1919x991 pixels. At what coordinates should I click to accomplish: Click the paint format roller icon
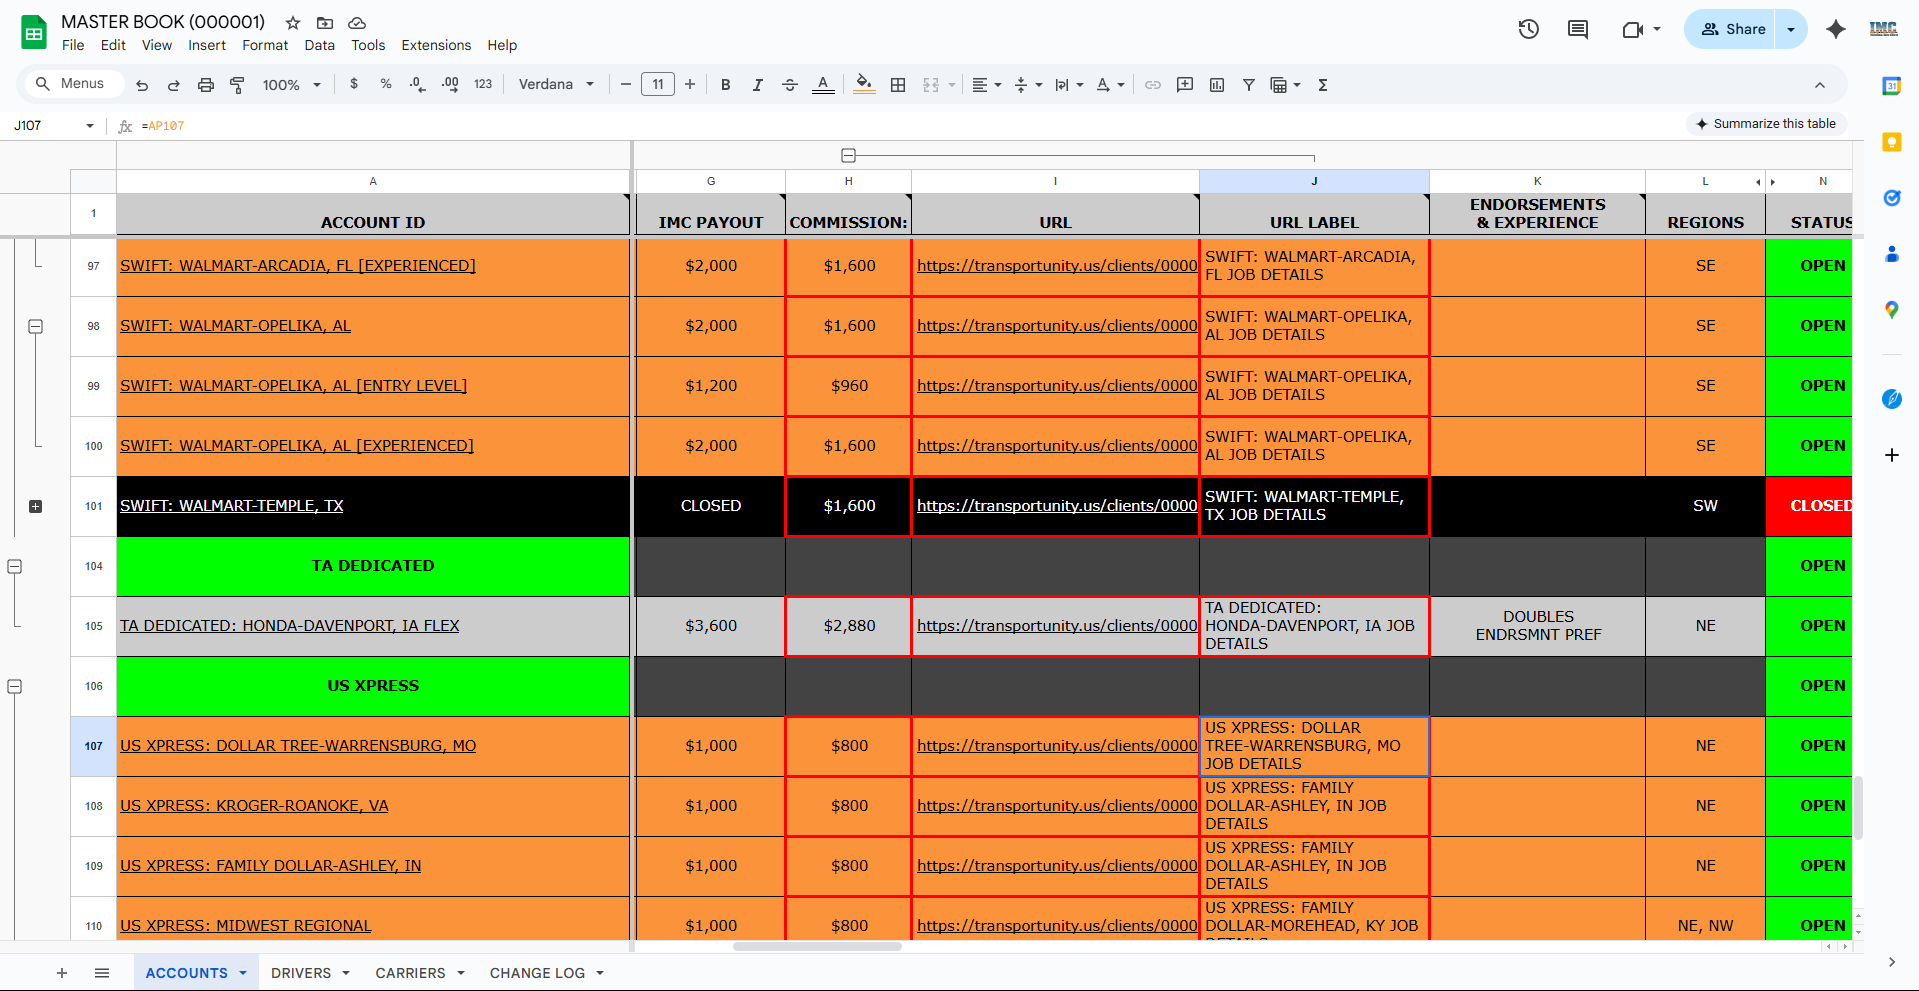click(x=237, y=85)
